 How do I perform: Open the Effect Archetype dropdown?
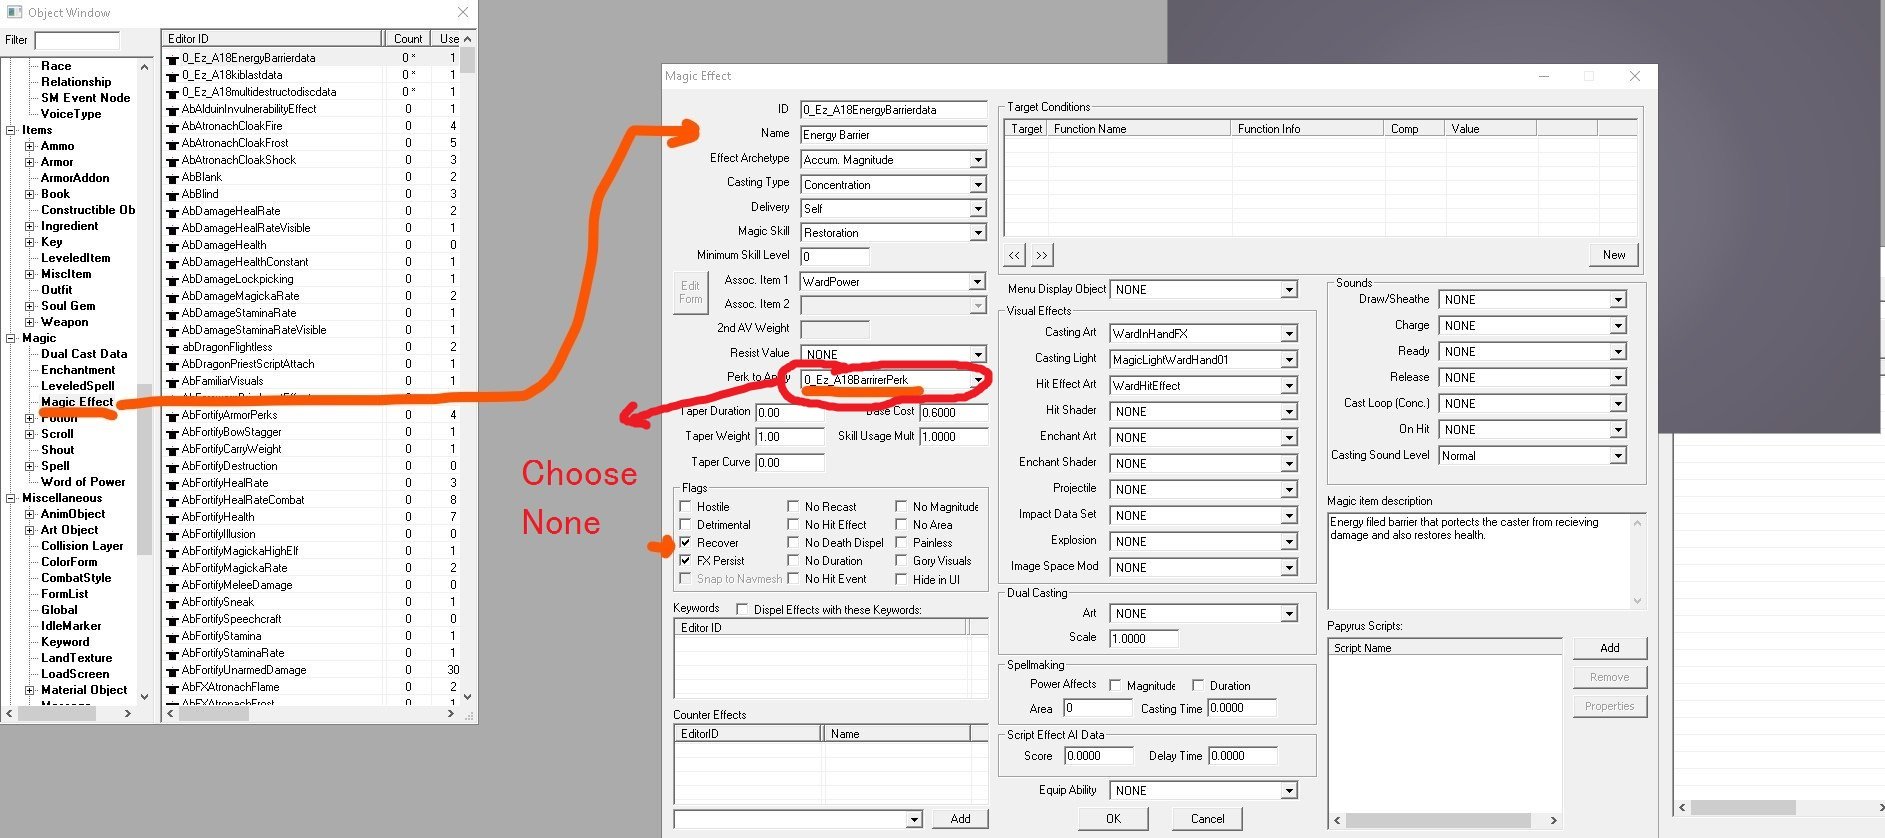[x=978, y=160]
